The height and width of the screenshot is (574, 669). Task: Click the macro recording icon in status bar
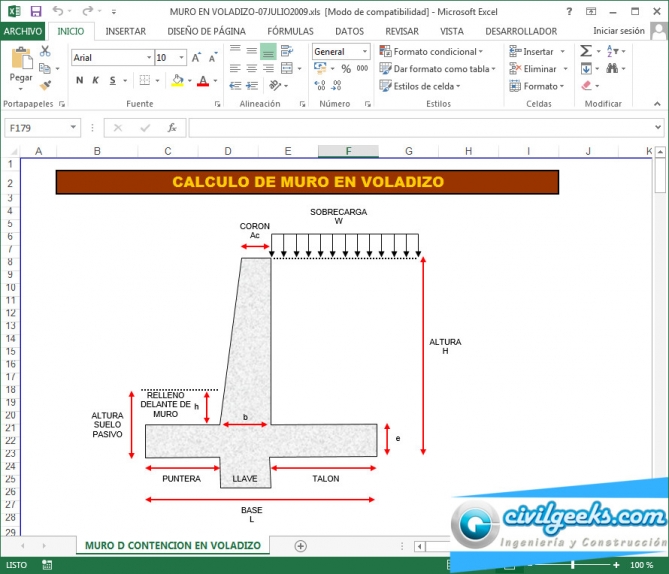[46, 565]
